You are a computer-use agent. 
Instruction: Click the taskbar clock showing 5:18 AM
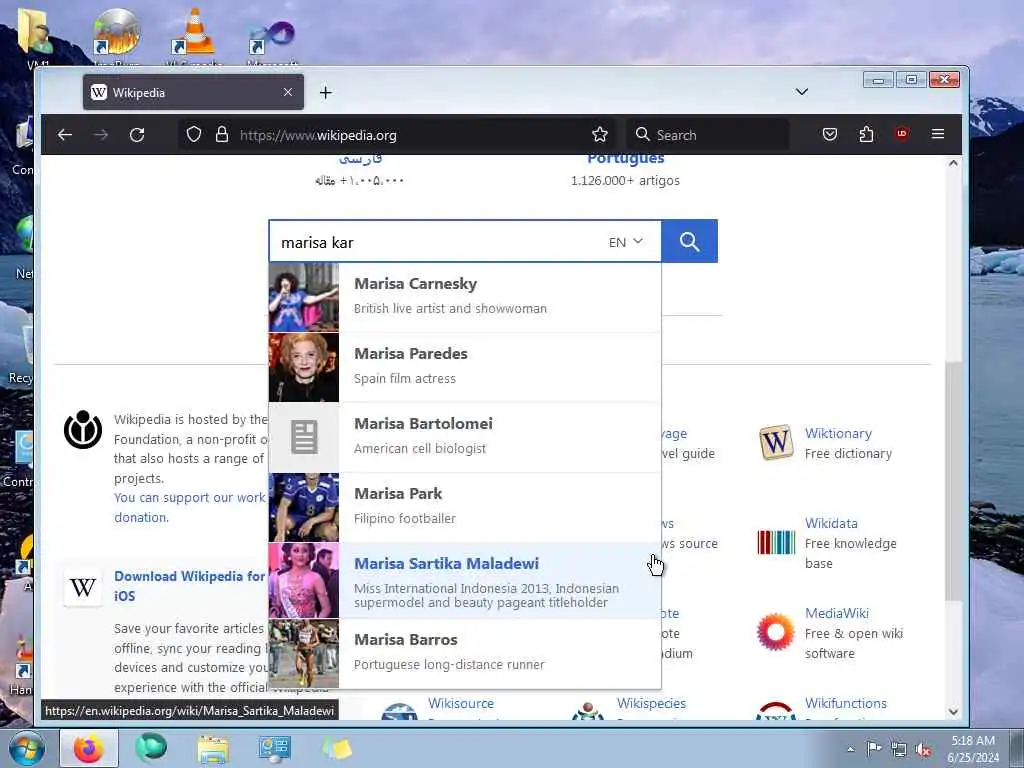click(973, 749)
